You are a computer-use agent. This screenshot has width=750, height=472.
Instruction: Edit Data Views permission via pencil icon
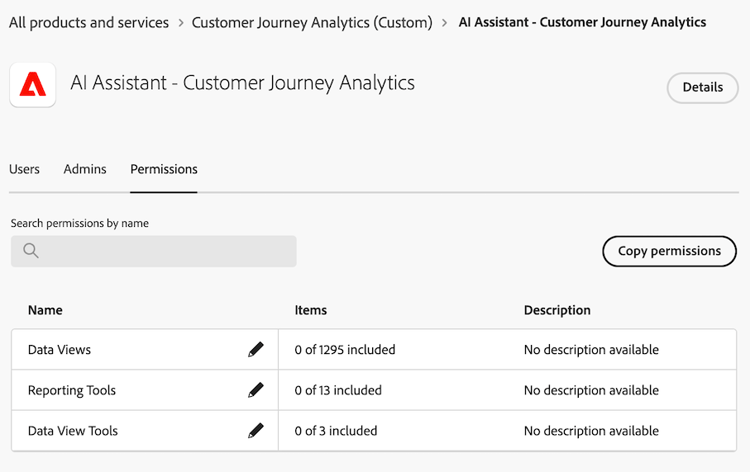click(x=256, y=350)
